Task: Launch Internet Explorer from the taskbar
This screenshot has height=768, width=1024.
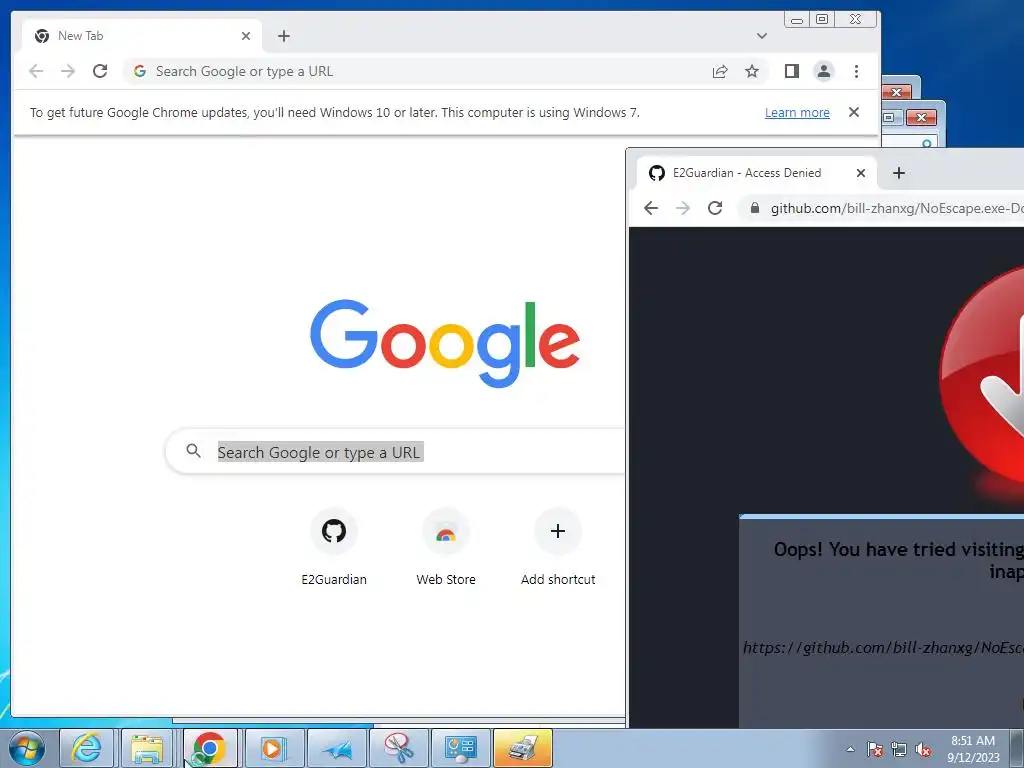Action: tap(86, 748)
